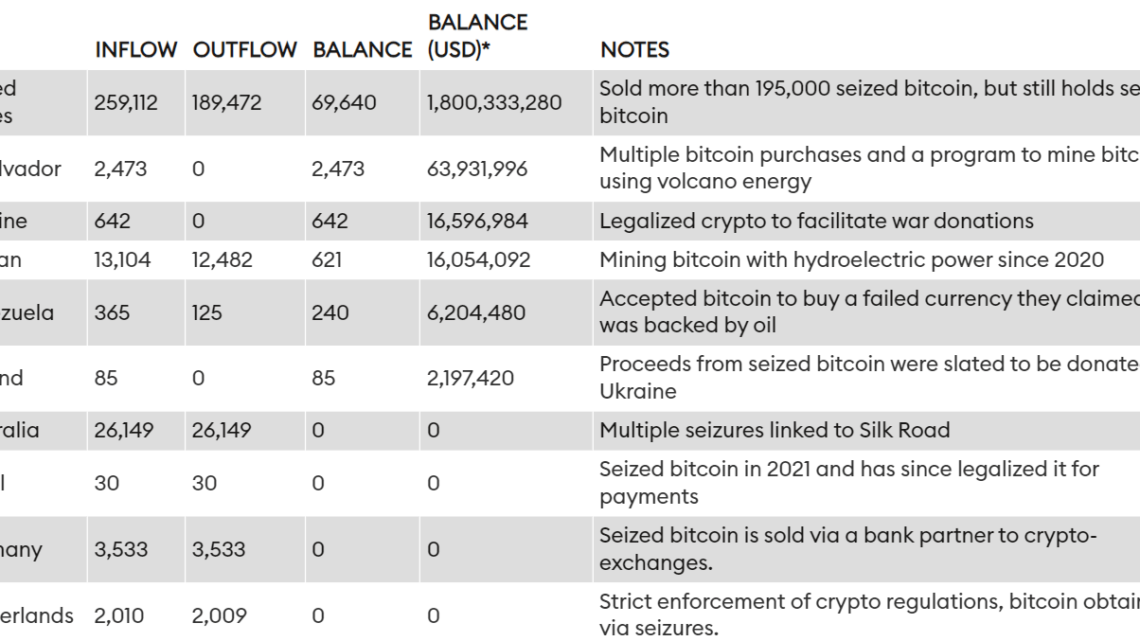Click the USD balance 2,197,420
The height and width of the screenshot is (641, 1140).
[471, 378]
